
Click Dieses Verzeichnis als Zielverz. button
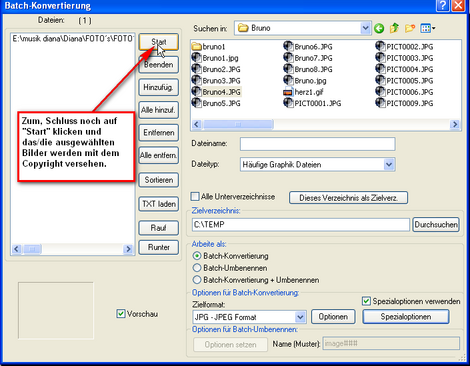(348, 198)
